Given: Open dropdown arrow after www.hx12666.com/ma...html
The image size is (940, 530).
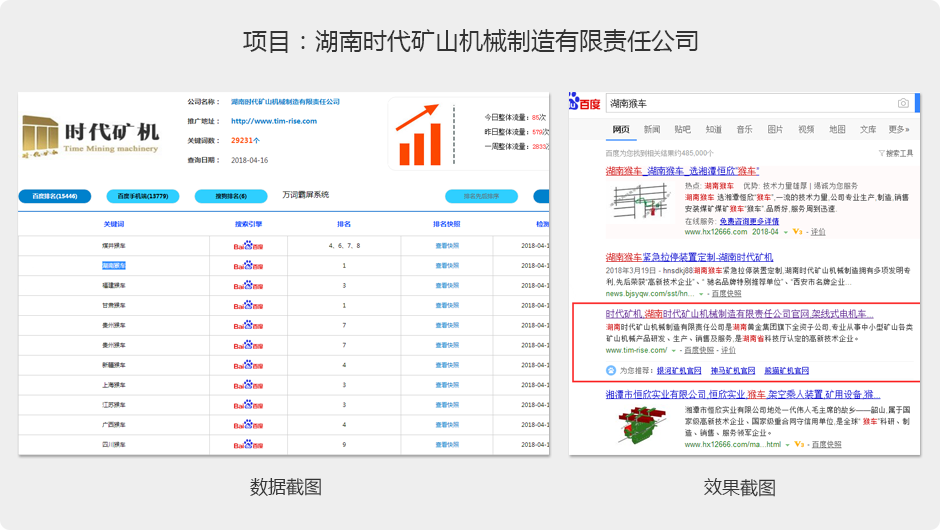Looking at the screenshot, I should tap(787, 445).
